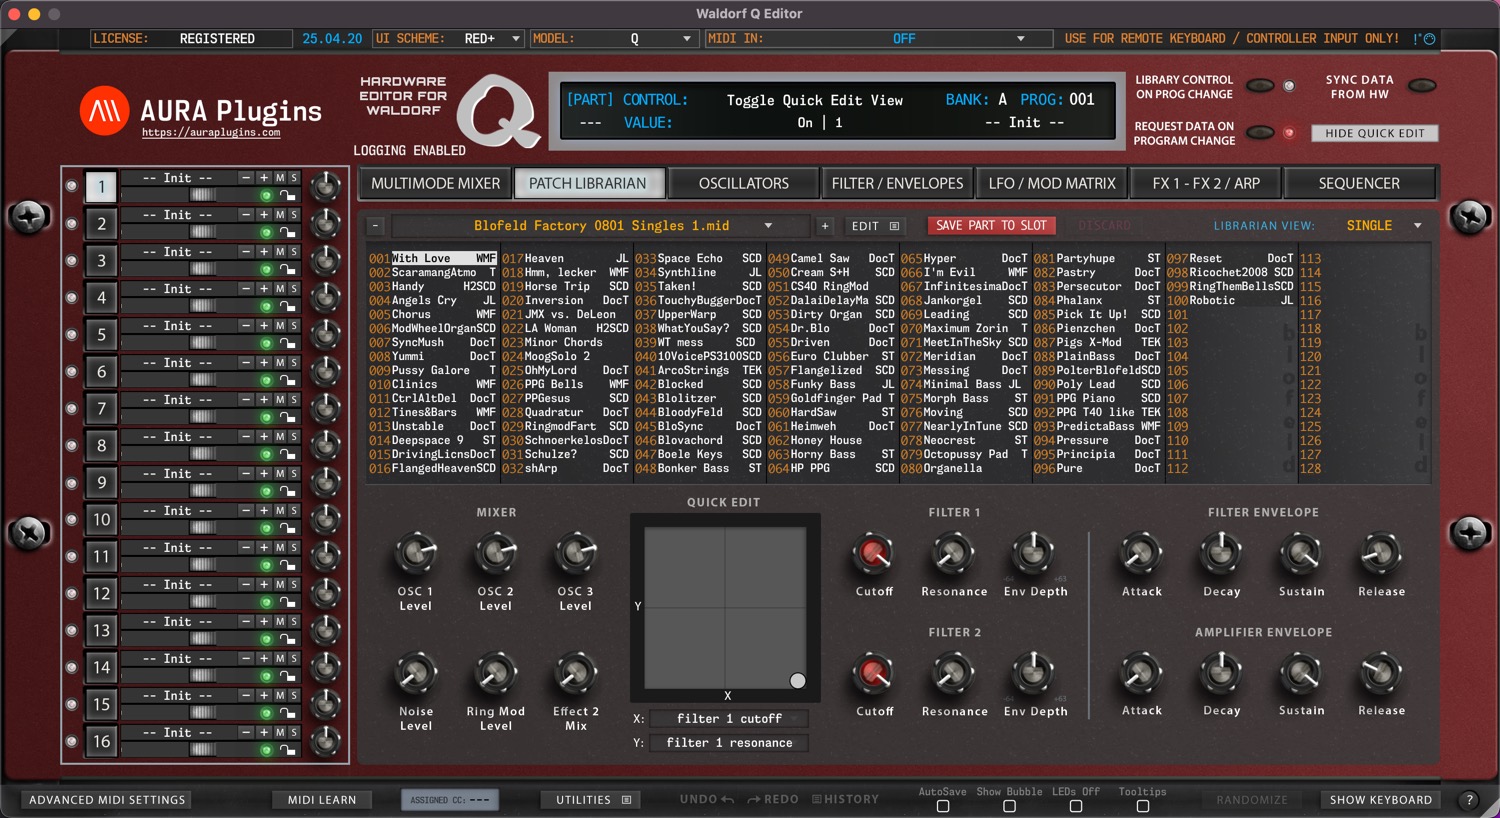Open the Utilities menu
The width and height of the screenshot is (1500, 818).
point(592,800)
